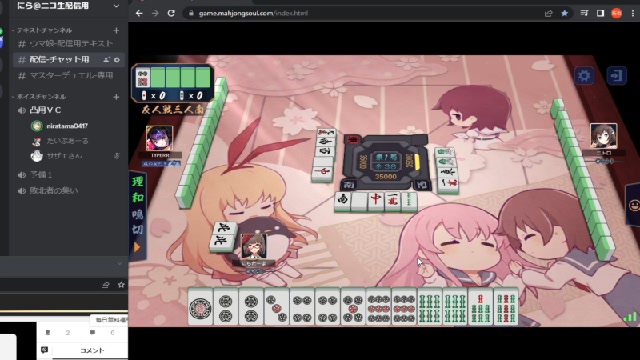Open the Chrome three-dot menu

633,13
